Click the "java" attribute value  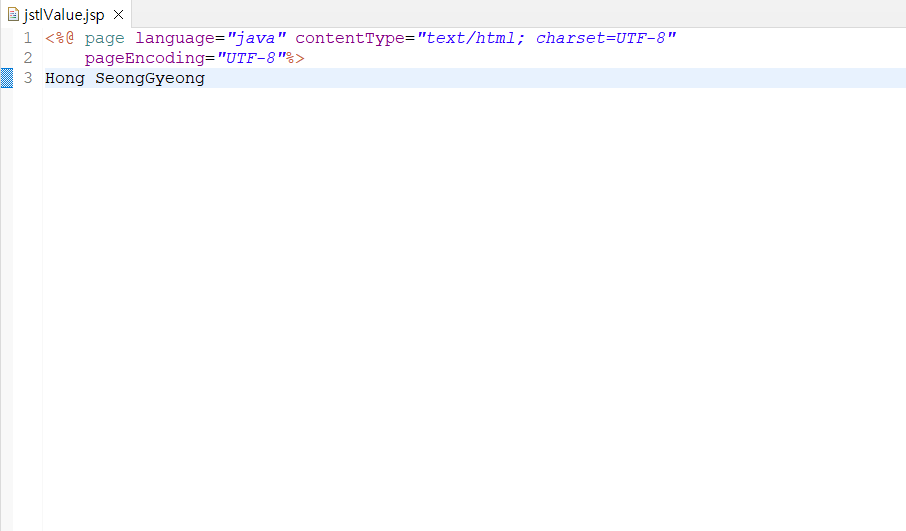pyautogui.click(x=256, y=38)
